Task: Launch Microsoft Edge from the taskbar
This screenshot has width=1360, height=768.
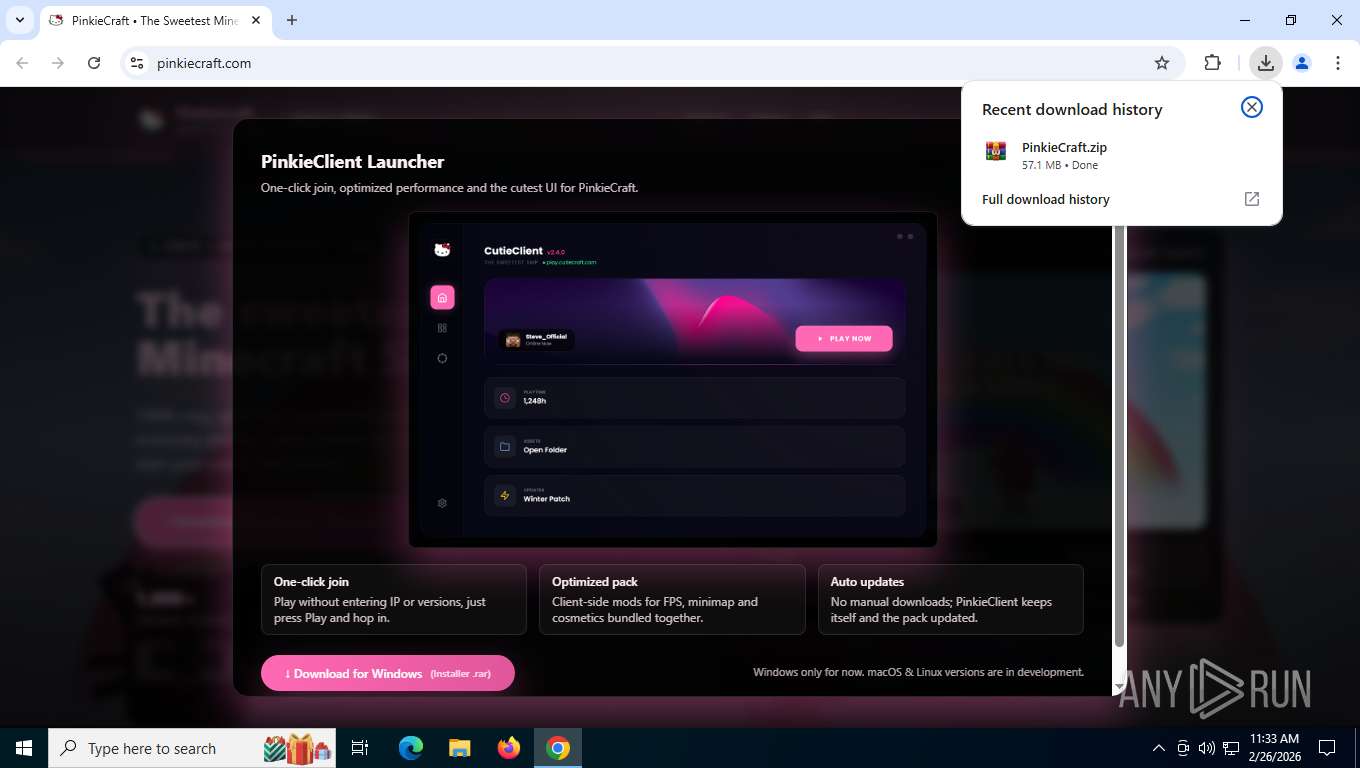Action: [411, 748]
